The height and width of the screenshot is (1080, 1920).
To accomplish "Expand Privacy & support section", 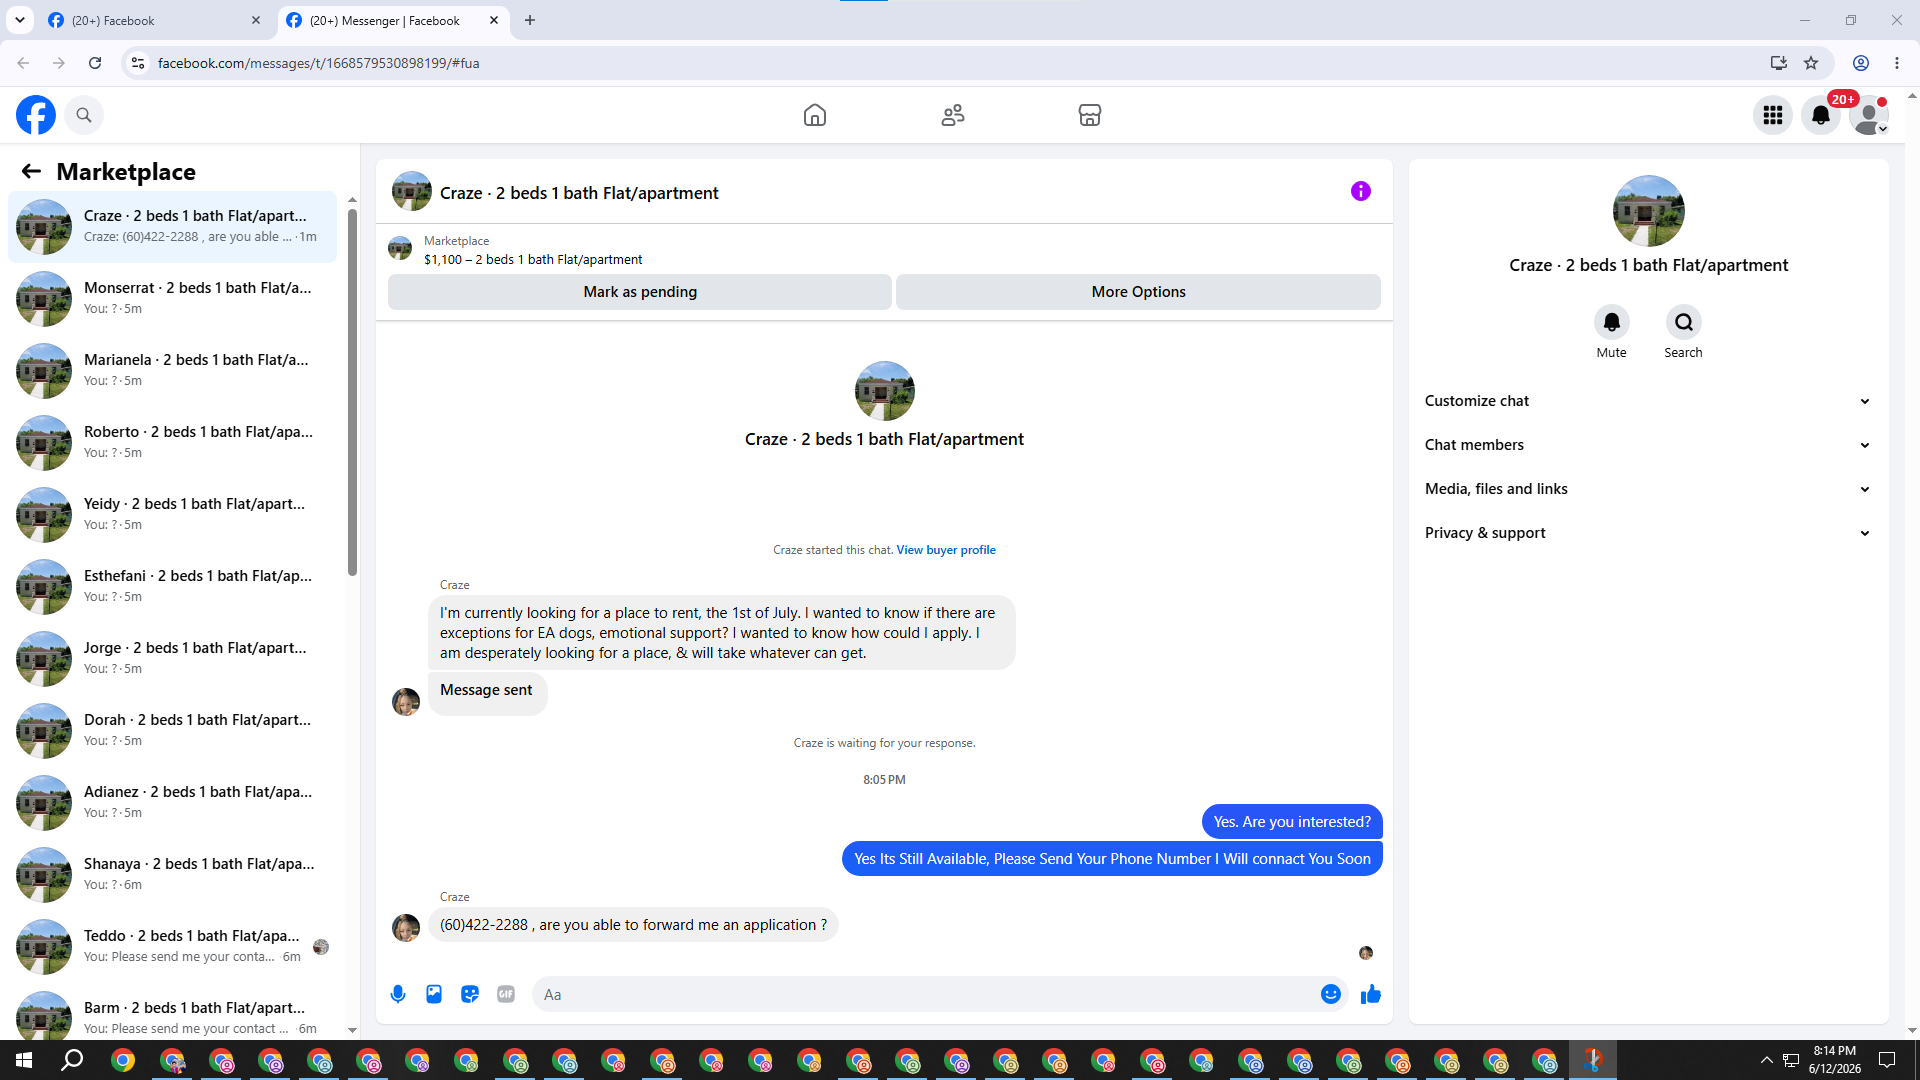I will tap(1648, 533).
